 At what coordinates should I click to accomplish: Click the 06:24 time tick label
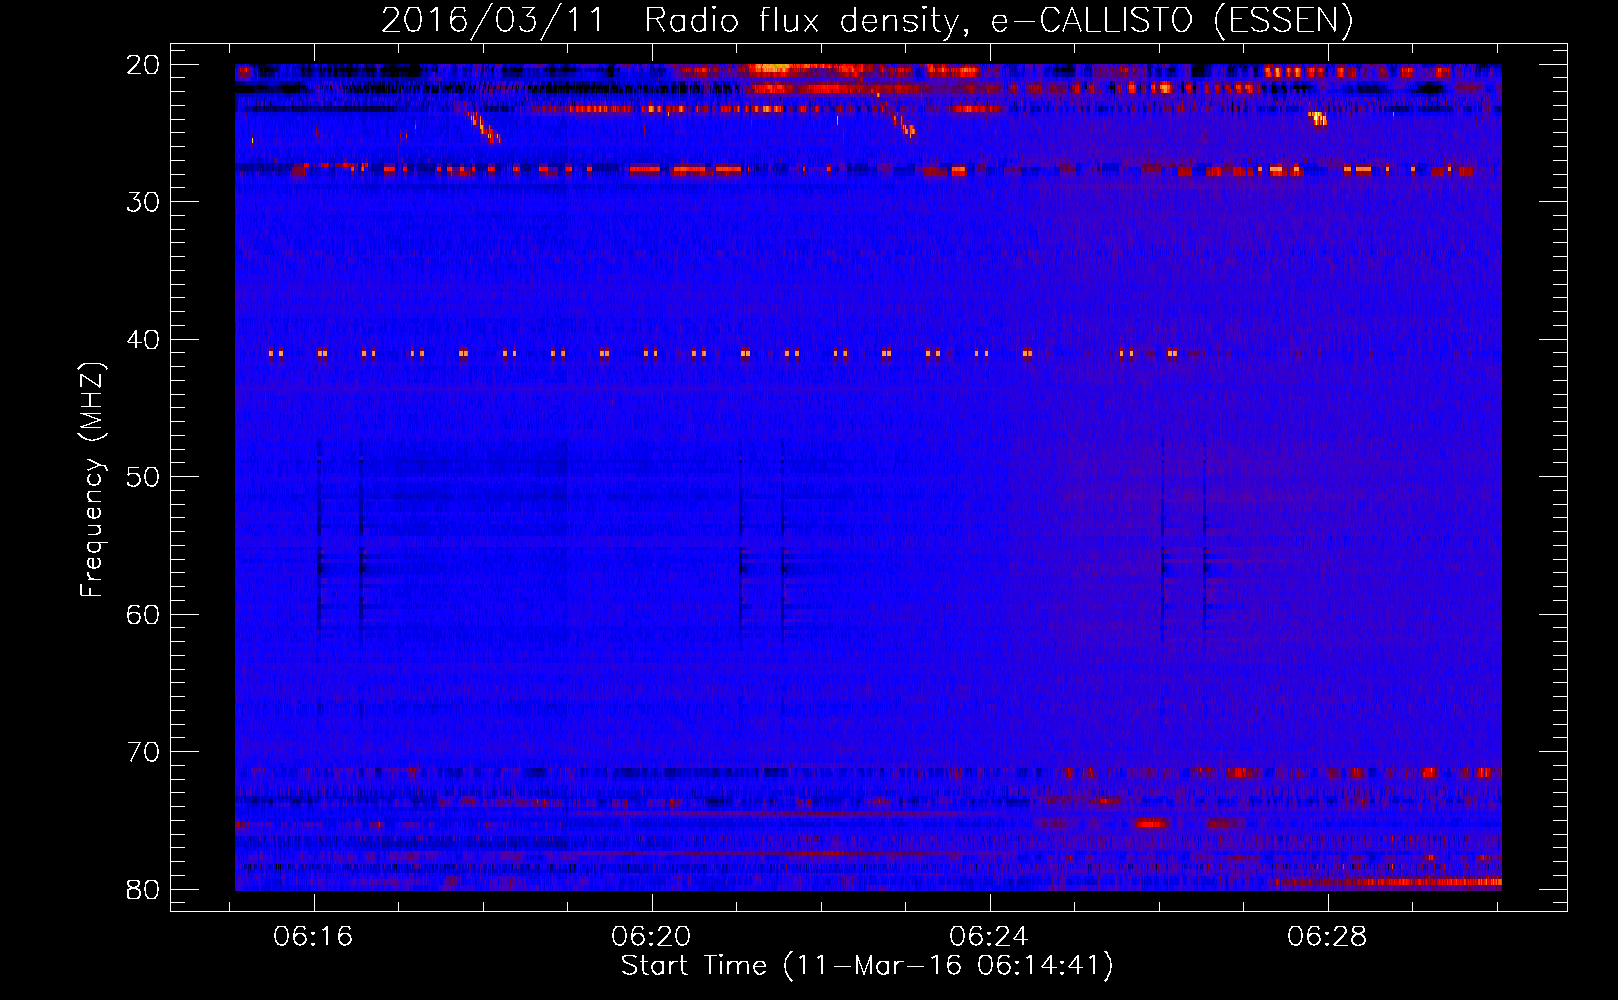990,937
